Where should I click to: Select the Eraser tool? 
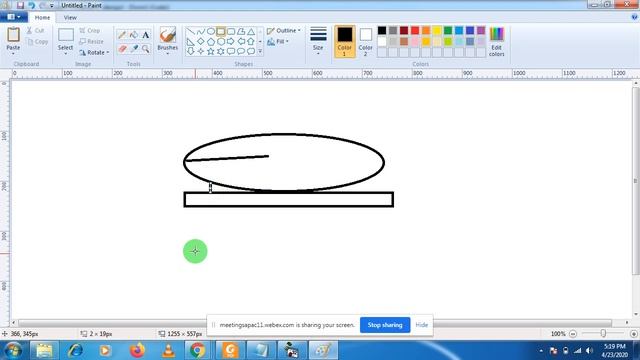tap(122, 49)
